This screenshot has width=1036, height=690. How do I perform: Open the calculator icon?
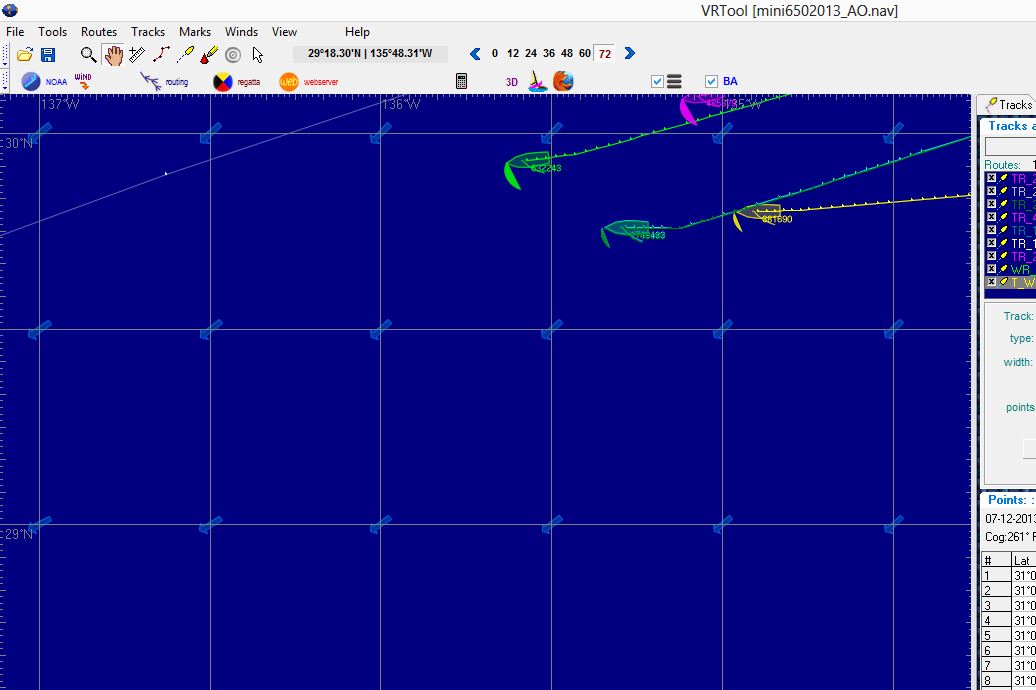[x=461, y=81]
